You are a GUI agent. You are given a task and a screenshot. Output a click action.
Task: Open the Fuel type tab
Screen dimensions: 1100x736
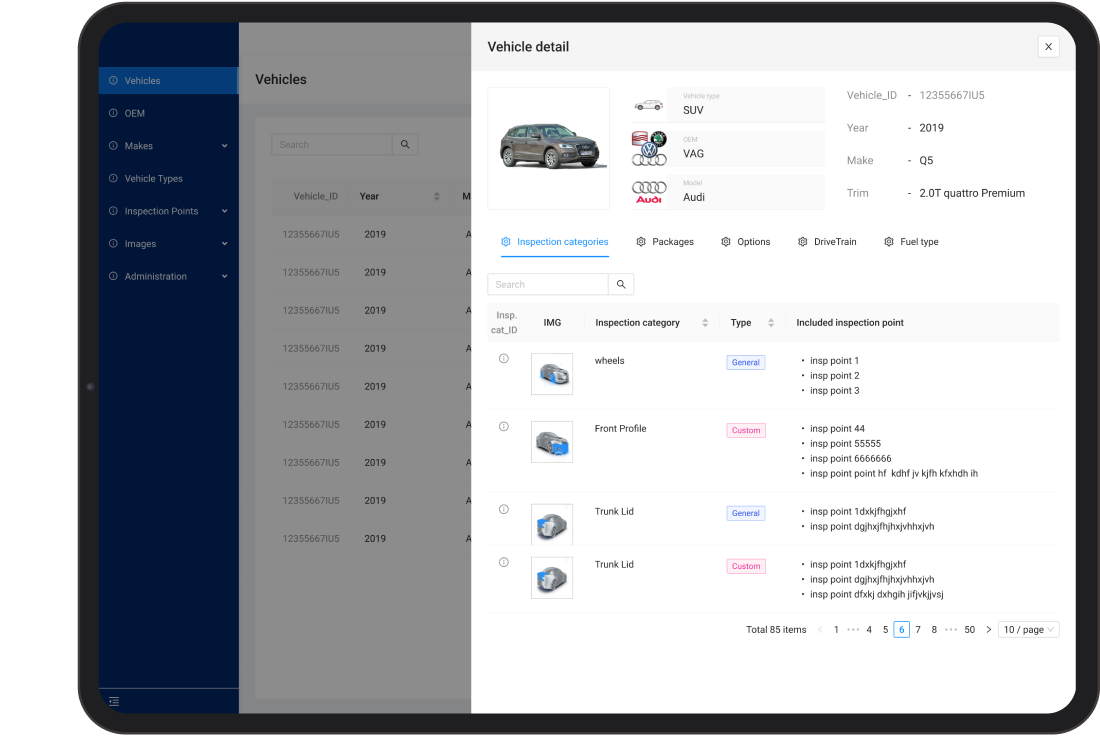click(x=911, y=242)
